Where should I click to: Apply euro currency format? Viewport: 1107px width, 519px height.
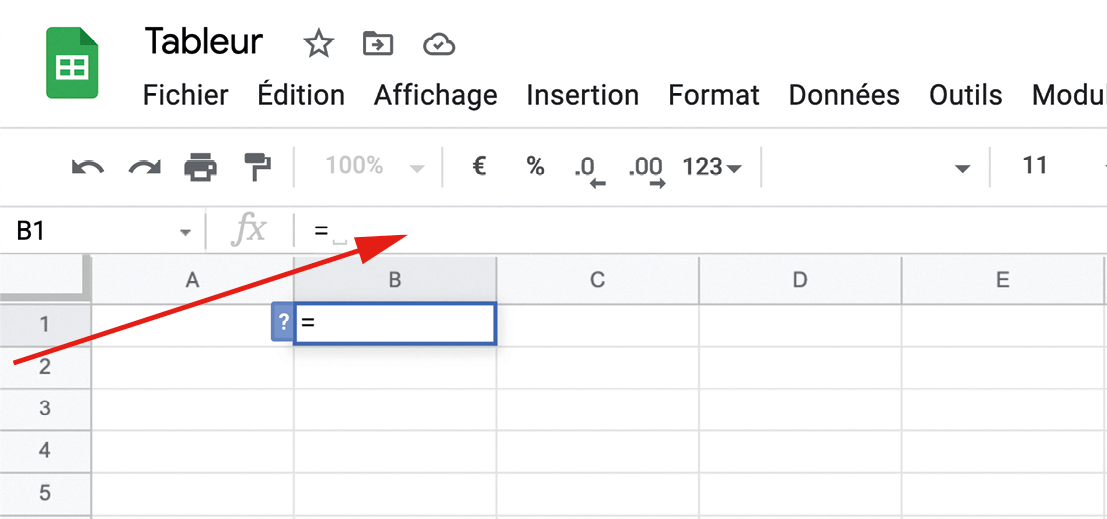pos(479,166)
